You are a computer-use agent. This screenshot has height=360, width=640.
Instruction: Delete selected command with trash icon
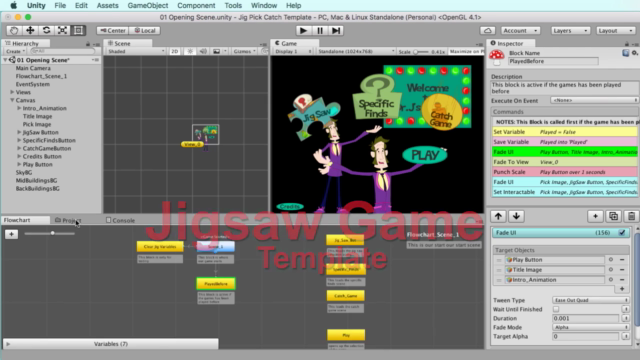[x=631, y=216]
